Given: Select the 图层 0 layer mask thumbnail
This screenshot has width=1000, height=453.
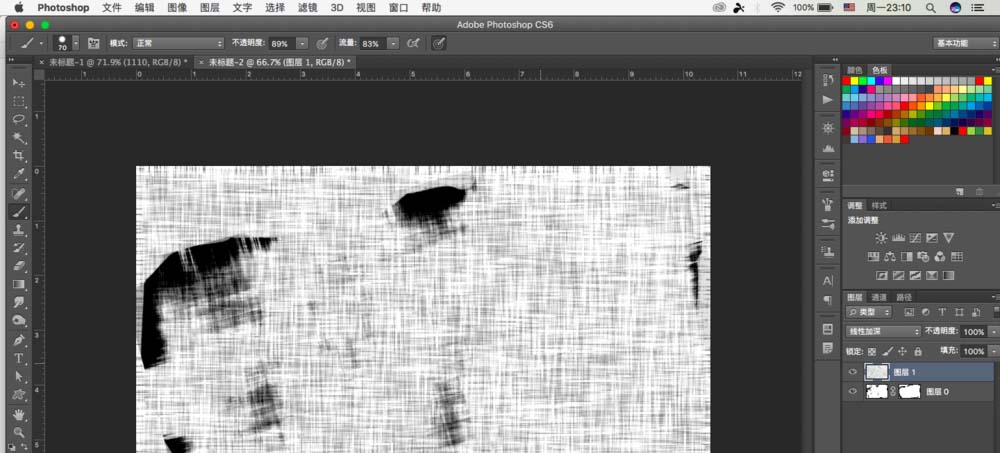Looking at the screenshot, I should (x=910, y=392).
